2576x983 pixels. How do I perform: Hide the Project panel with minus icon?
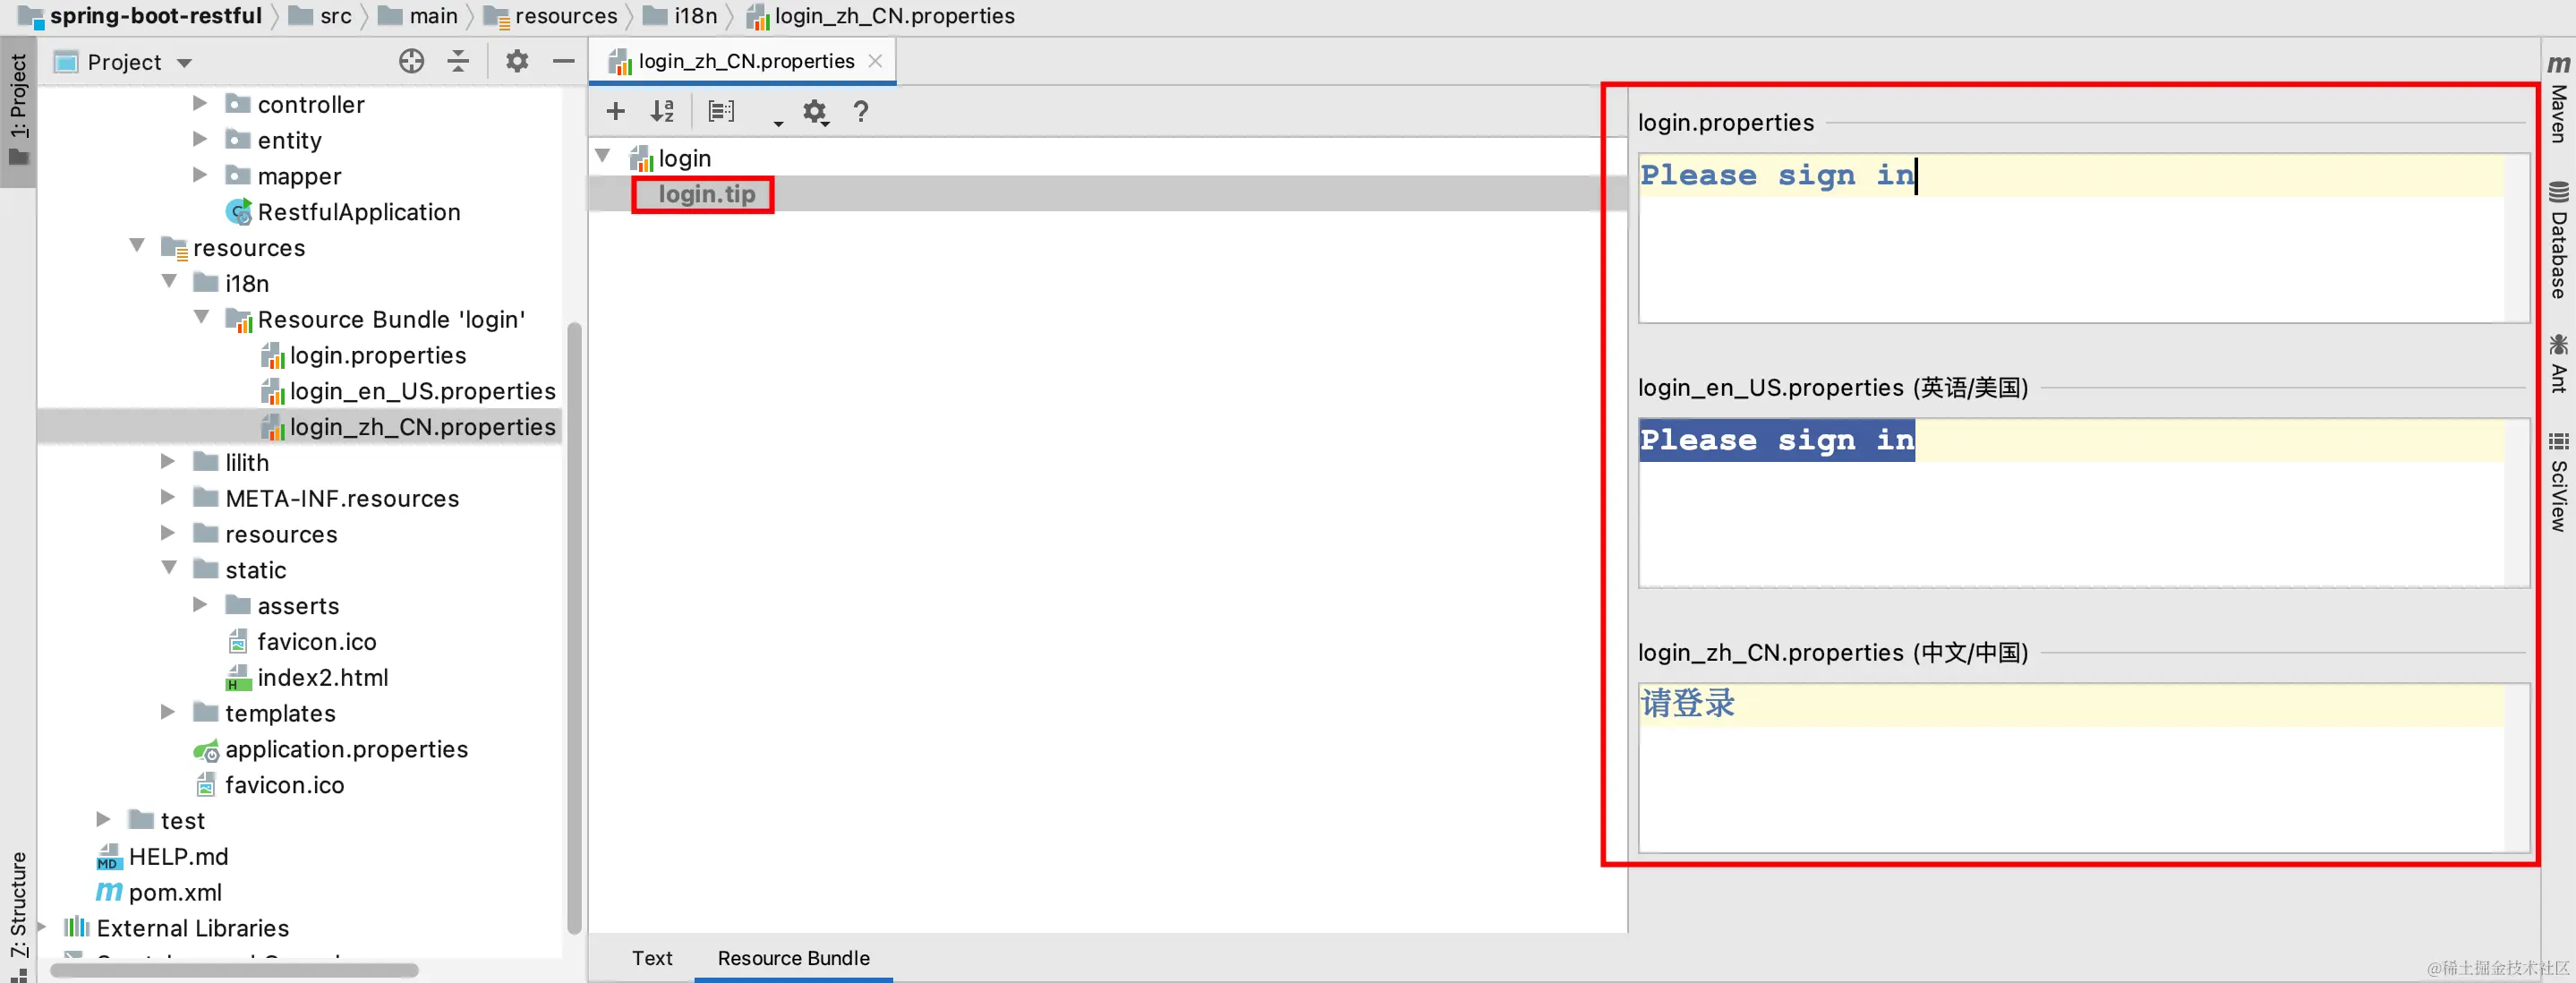click(563, 62)
